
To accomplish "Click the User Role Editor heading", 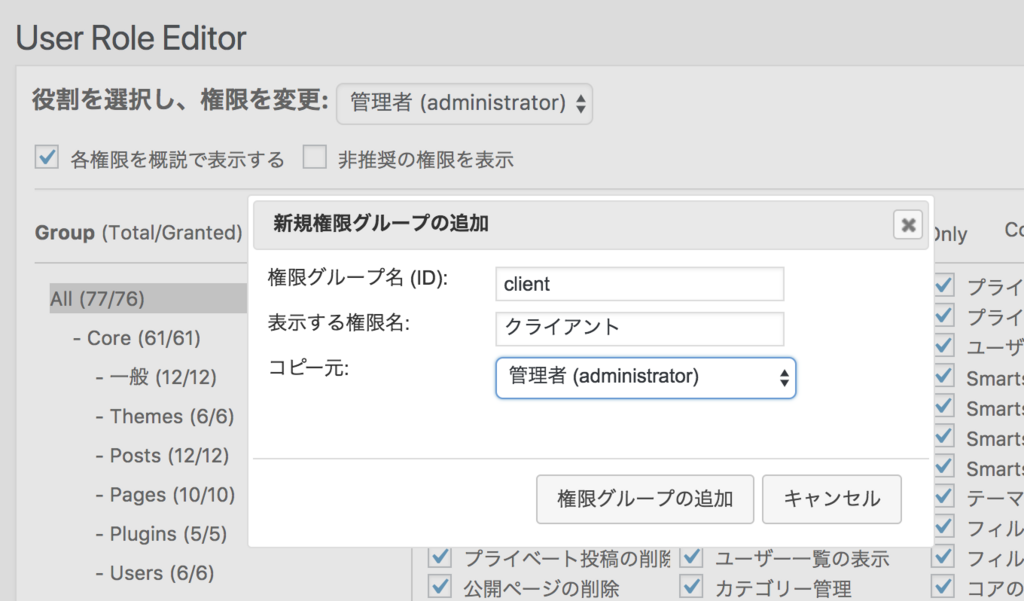I will point(131,39).
